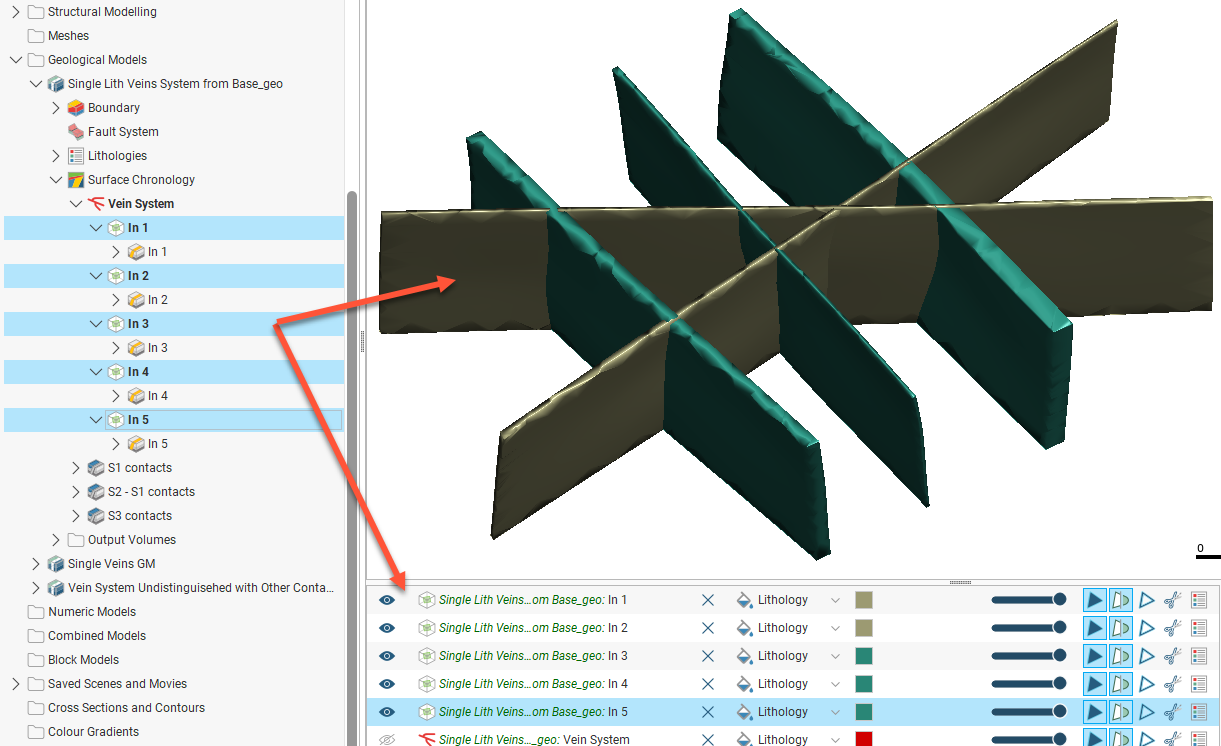Image resolution: width=1221 pixels, height=746 pixels.
Task: Click the outline triangle icon for In 4
Action: coord(1147,684)
